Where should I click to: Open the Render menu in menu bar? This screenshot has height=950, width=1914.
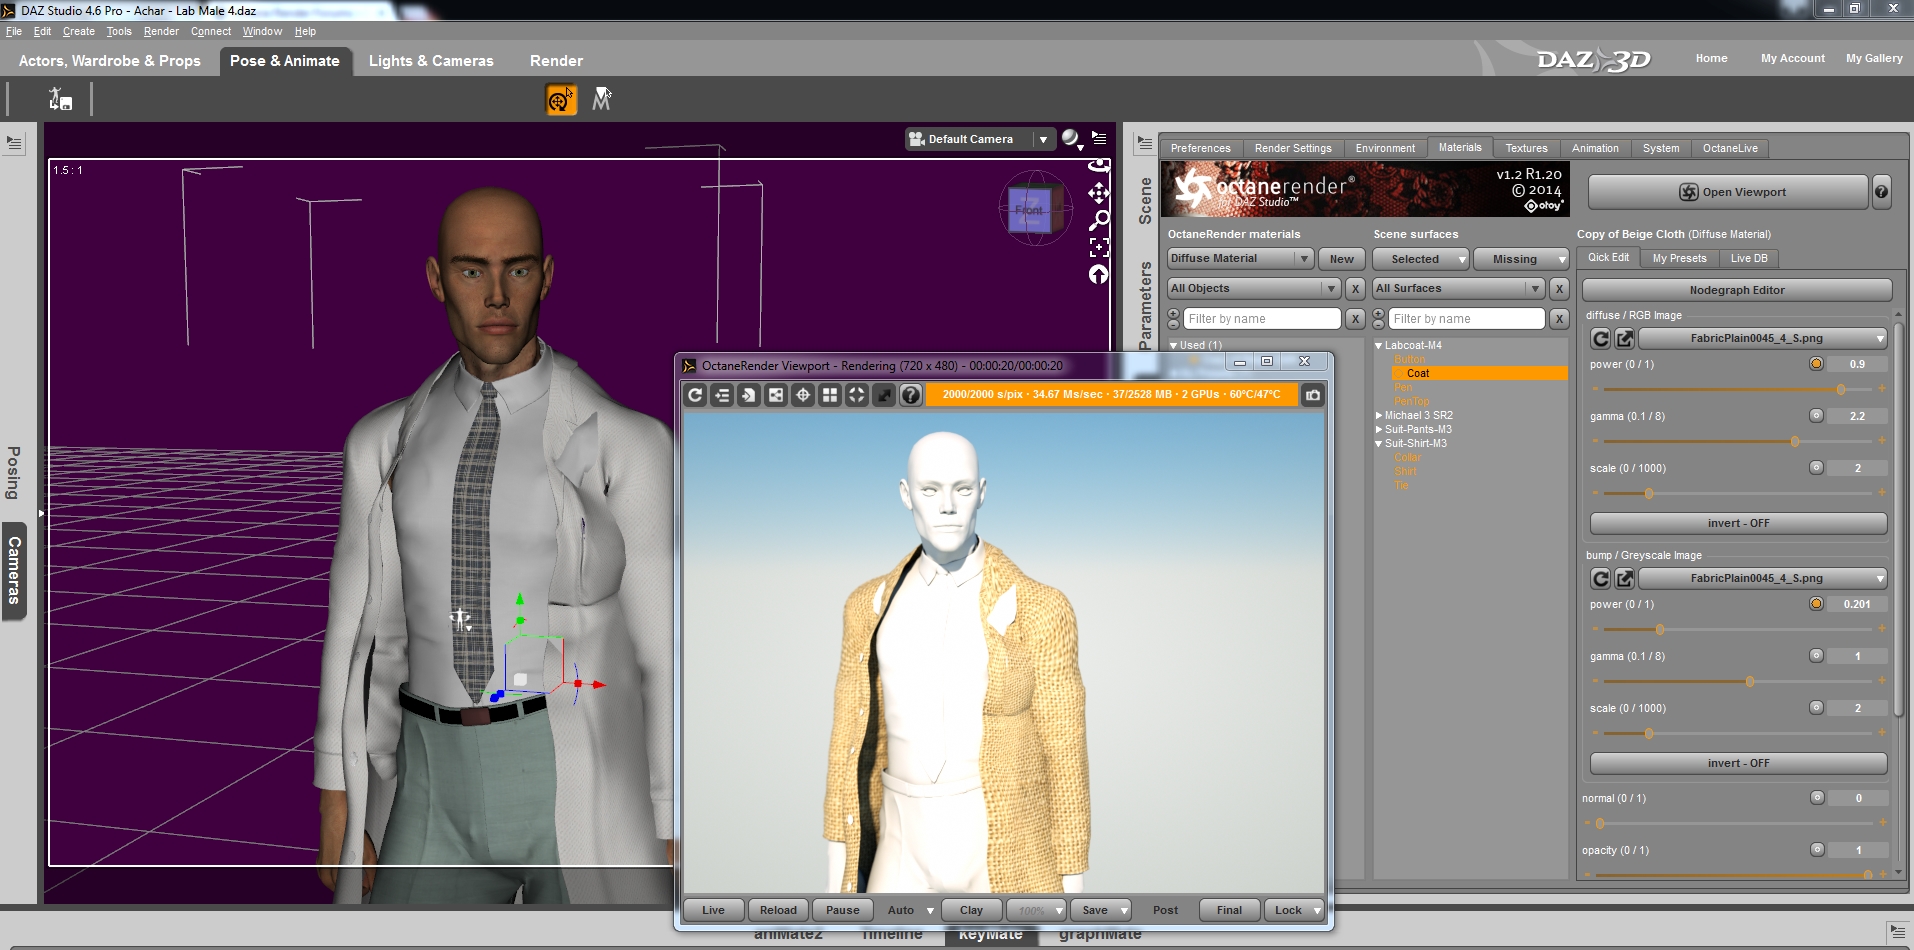(x=161, y=32)
